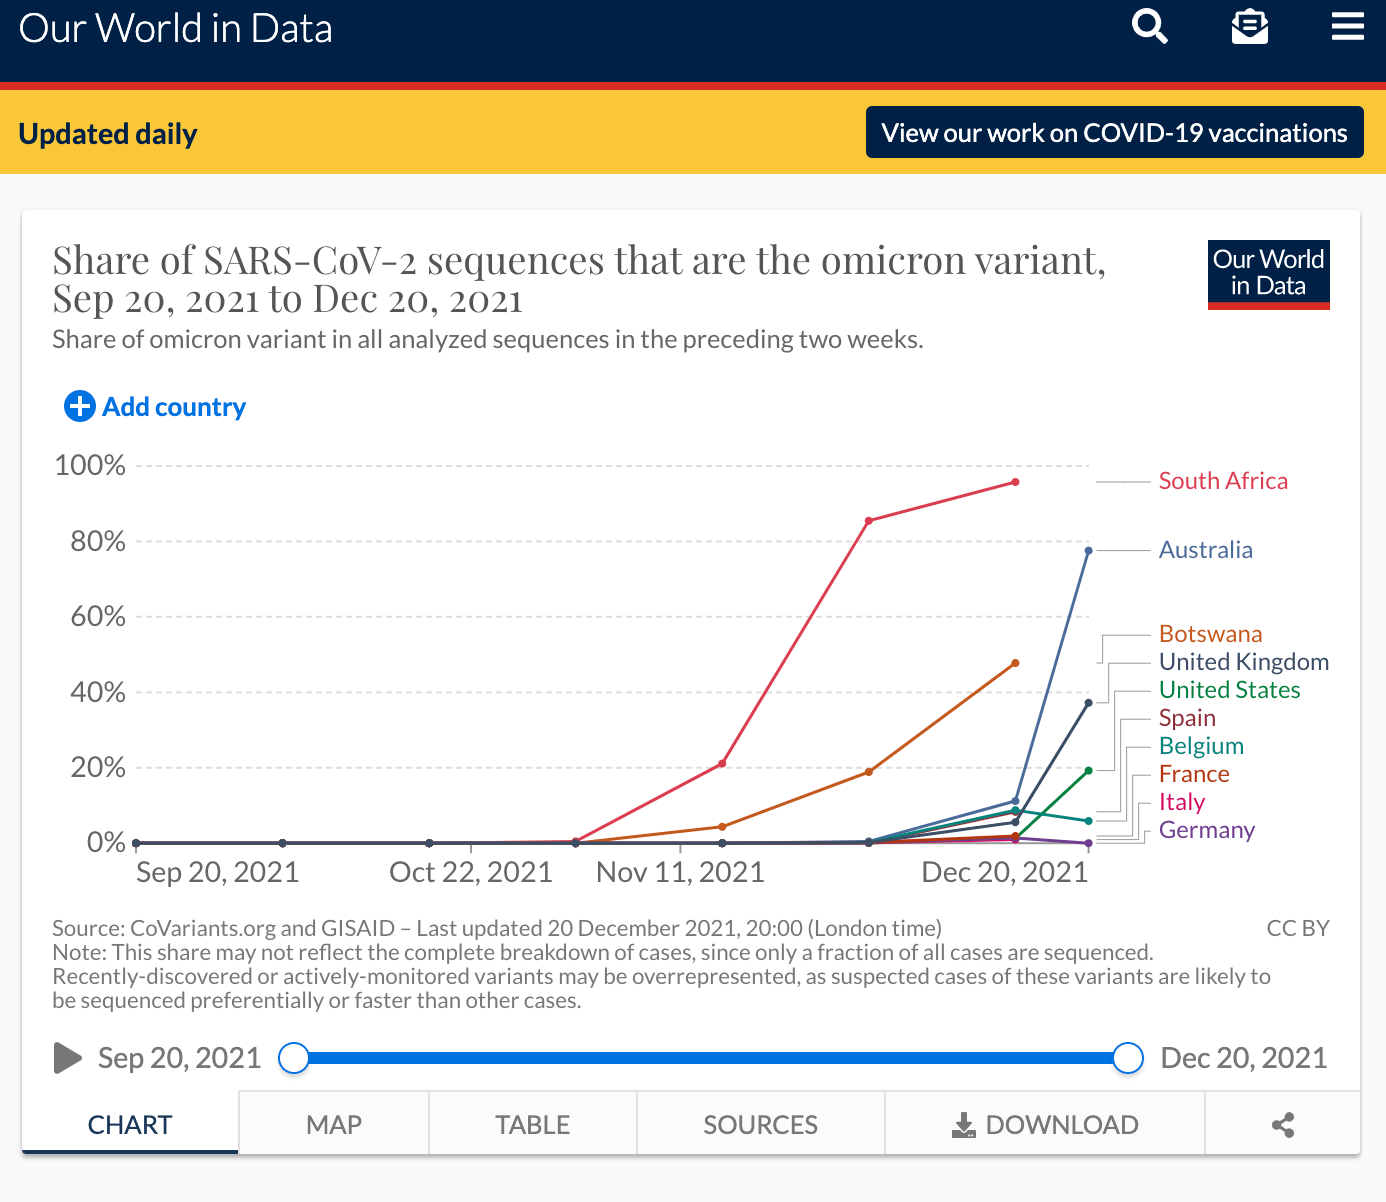Viewport: 1386px width, 1202px height.
Task: Click South Africa's final data point near 95%
Action: pos(1015,482)
